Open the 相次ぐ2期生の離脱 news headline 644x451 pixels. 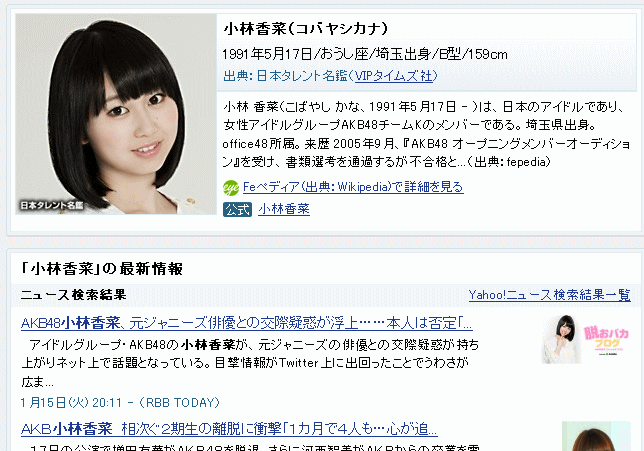229,429
